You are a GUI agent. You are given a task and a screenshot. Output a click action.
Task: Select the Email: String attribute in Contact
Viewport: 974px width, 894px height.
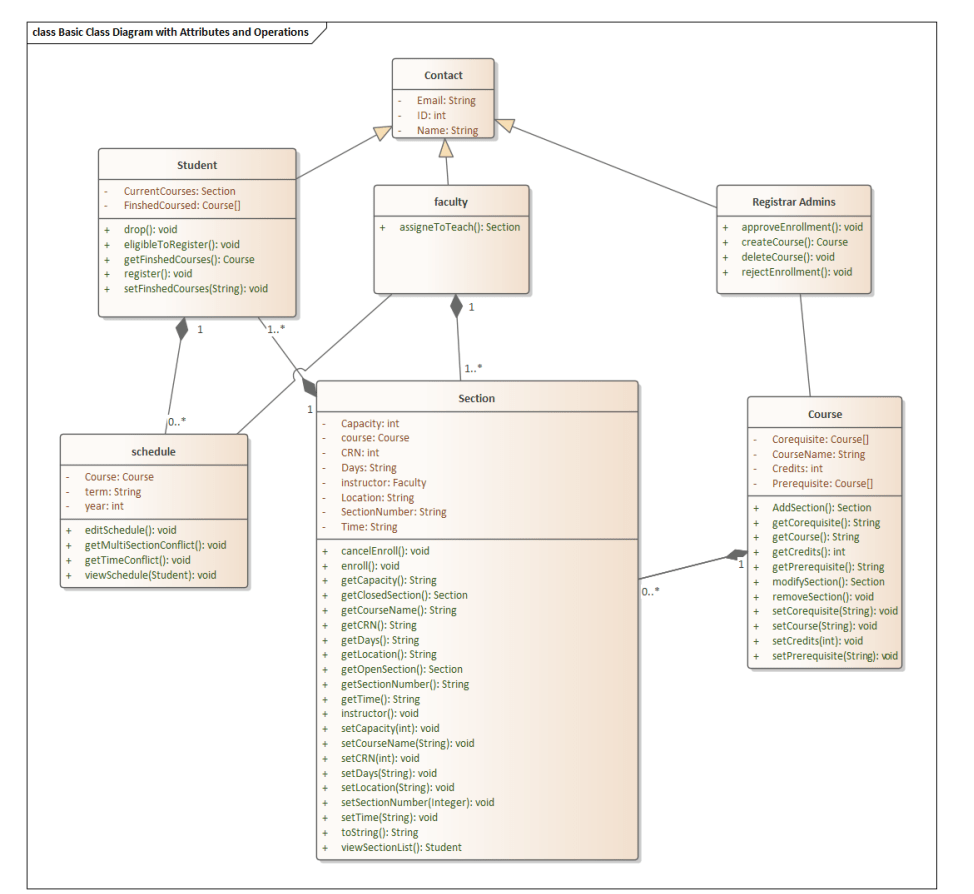coord(445,100)
